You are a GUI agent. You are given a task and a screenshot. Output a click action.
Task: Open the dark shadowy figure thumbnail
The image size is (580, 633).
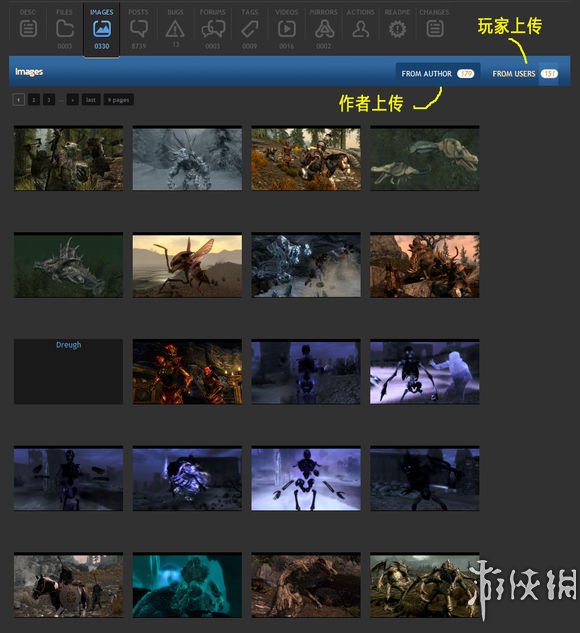point(425,479)
